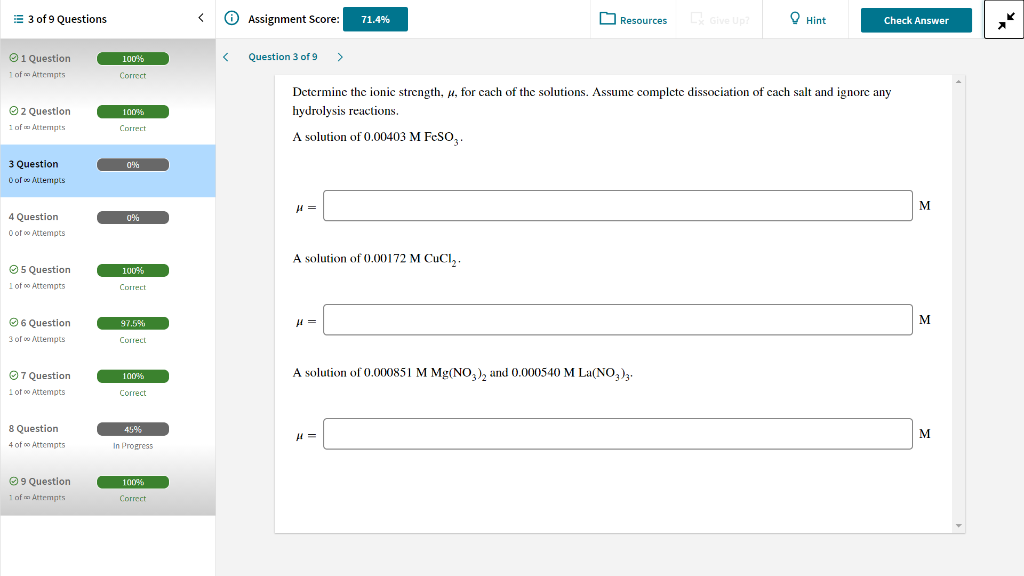Viewport: 1024px width, 576px height.
Task: Click the scrollbar down arrow in question panel
Action: (959, 525)
